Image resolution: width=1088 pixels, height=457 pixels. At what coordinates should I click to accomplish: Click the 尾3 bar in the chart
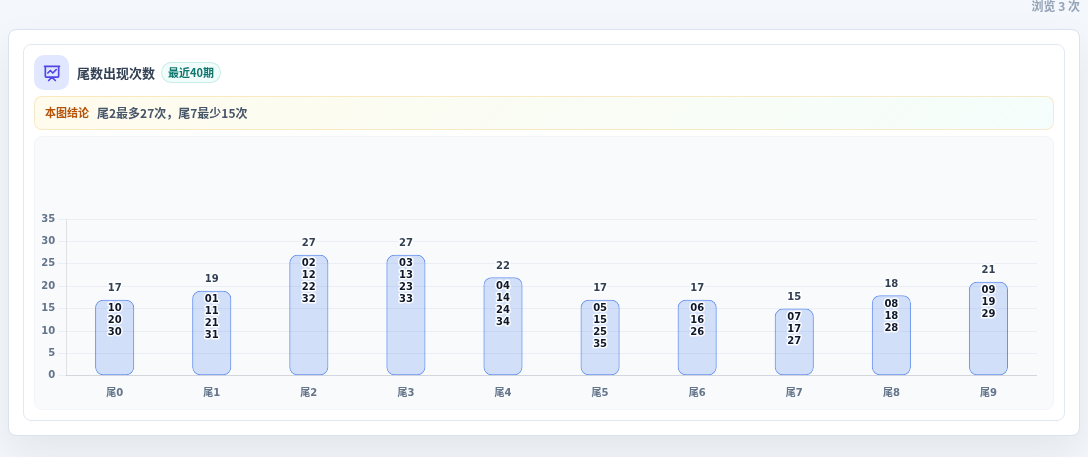[x=406, y=315]
